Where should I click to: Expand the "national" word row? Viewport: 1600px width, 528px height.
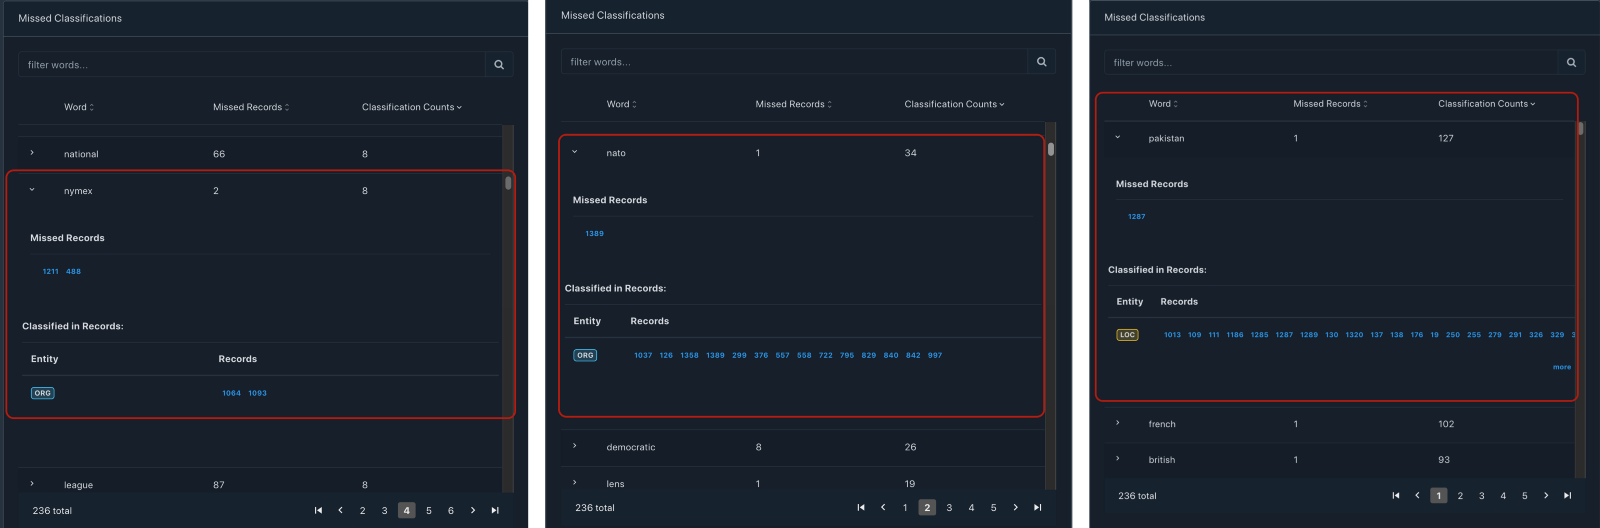[x=32, y=154]
